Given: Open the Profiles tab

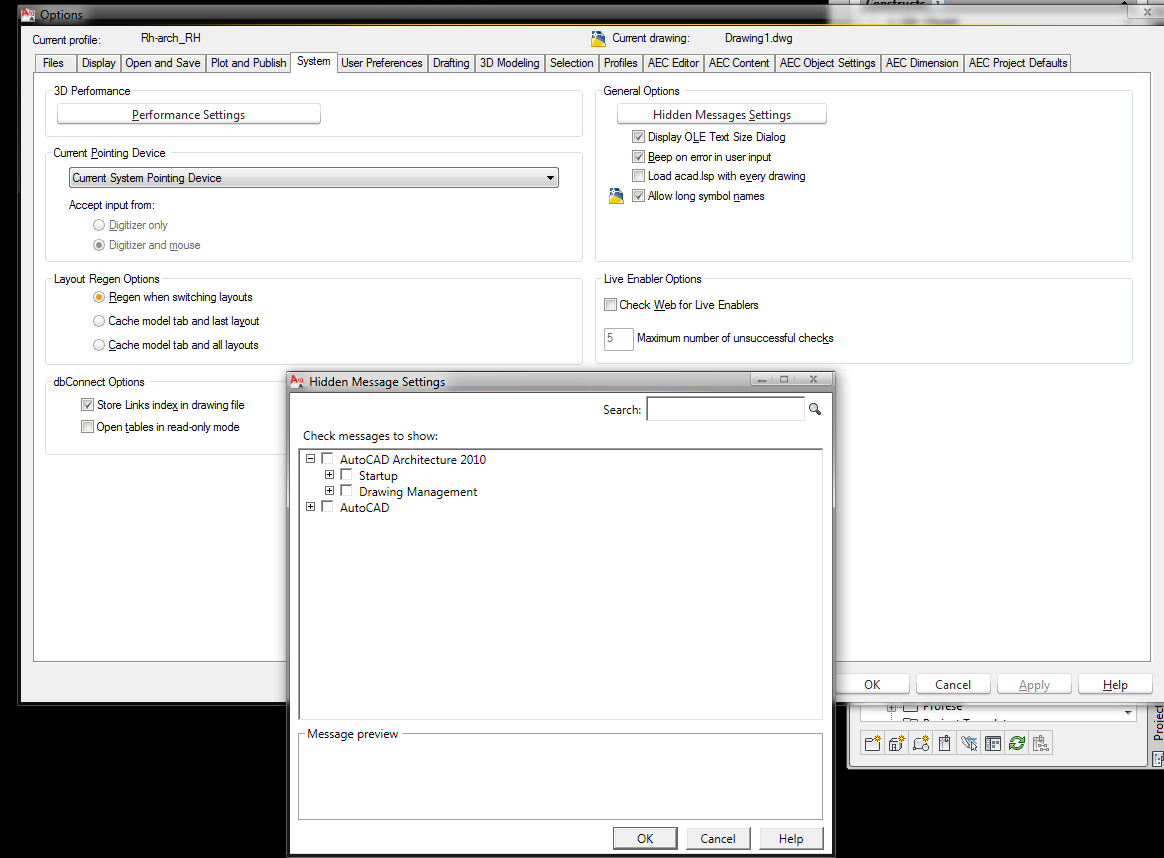Looking at the screenshot, I should pos(621,63).
